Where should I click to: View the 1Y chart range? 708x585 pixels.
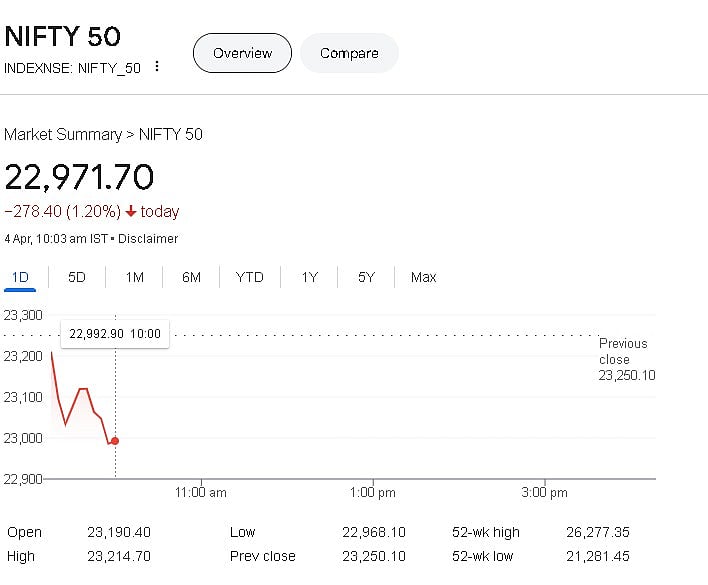310,277
